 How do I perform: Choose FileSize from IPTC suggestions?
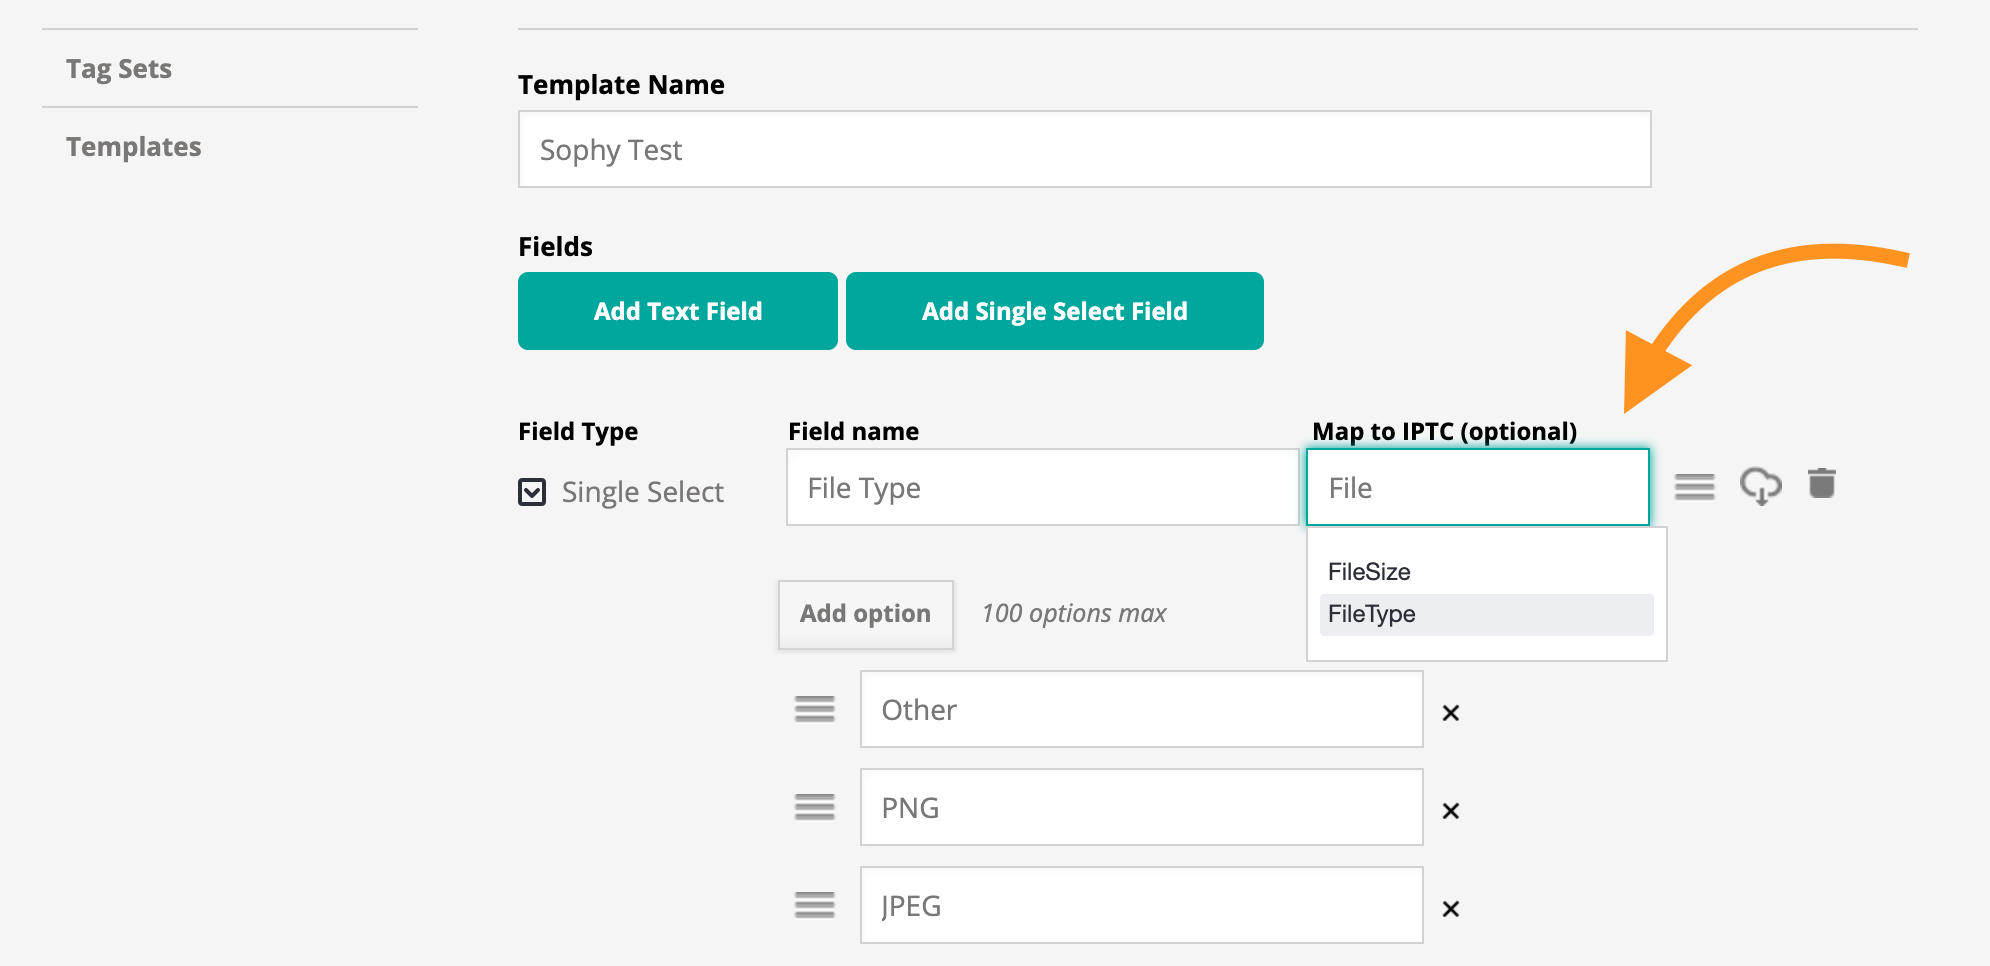pyautogui.click(x=1486, y=572)
